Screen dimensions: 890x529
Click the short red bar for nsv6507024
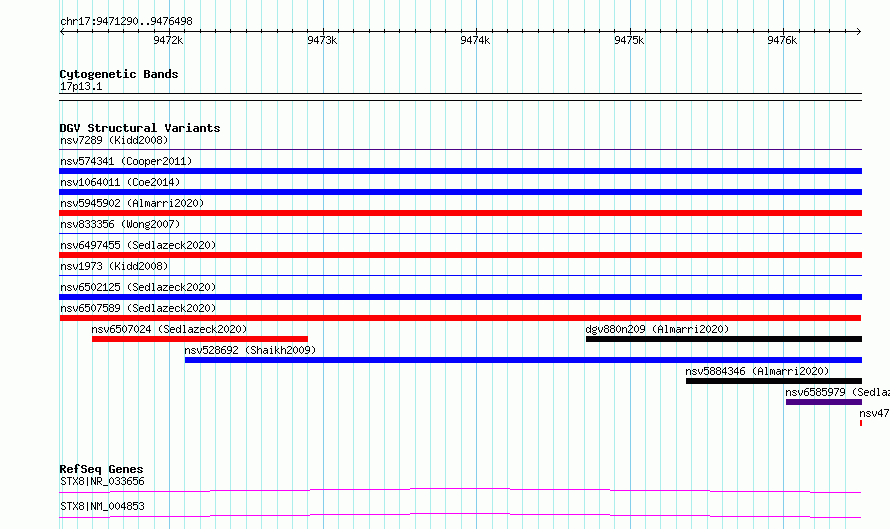pos(200,339)
